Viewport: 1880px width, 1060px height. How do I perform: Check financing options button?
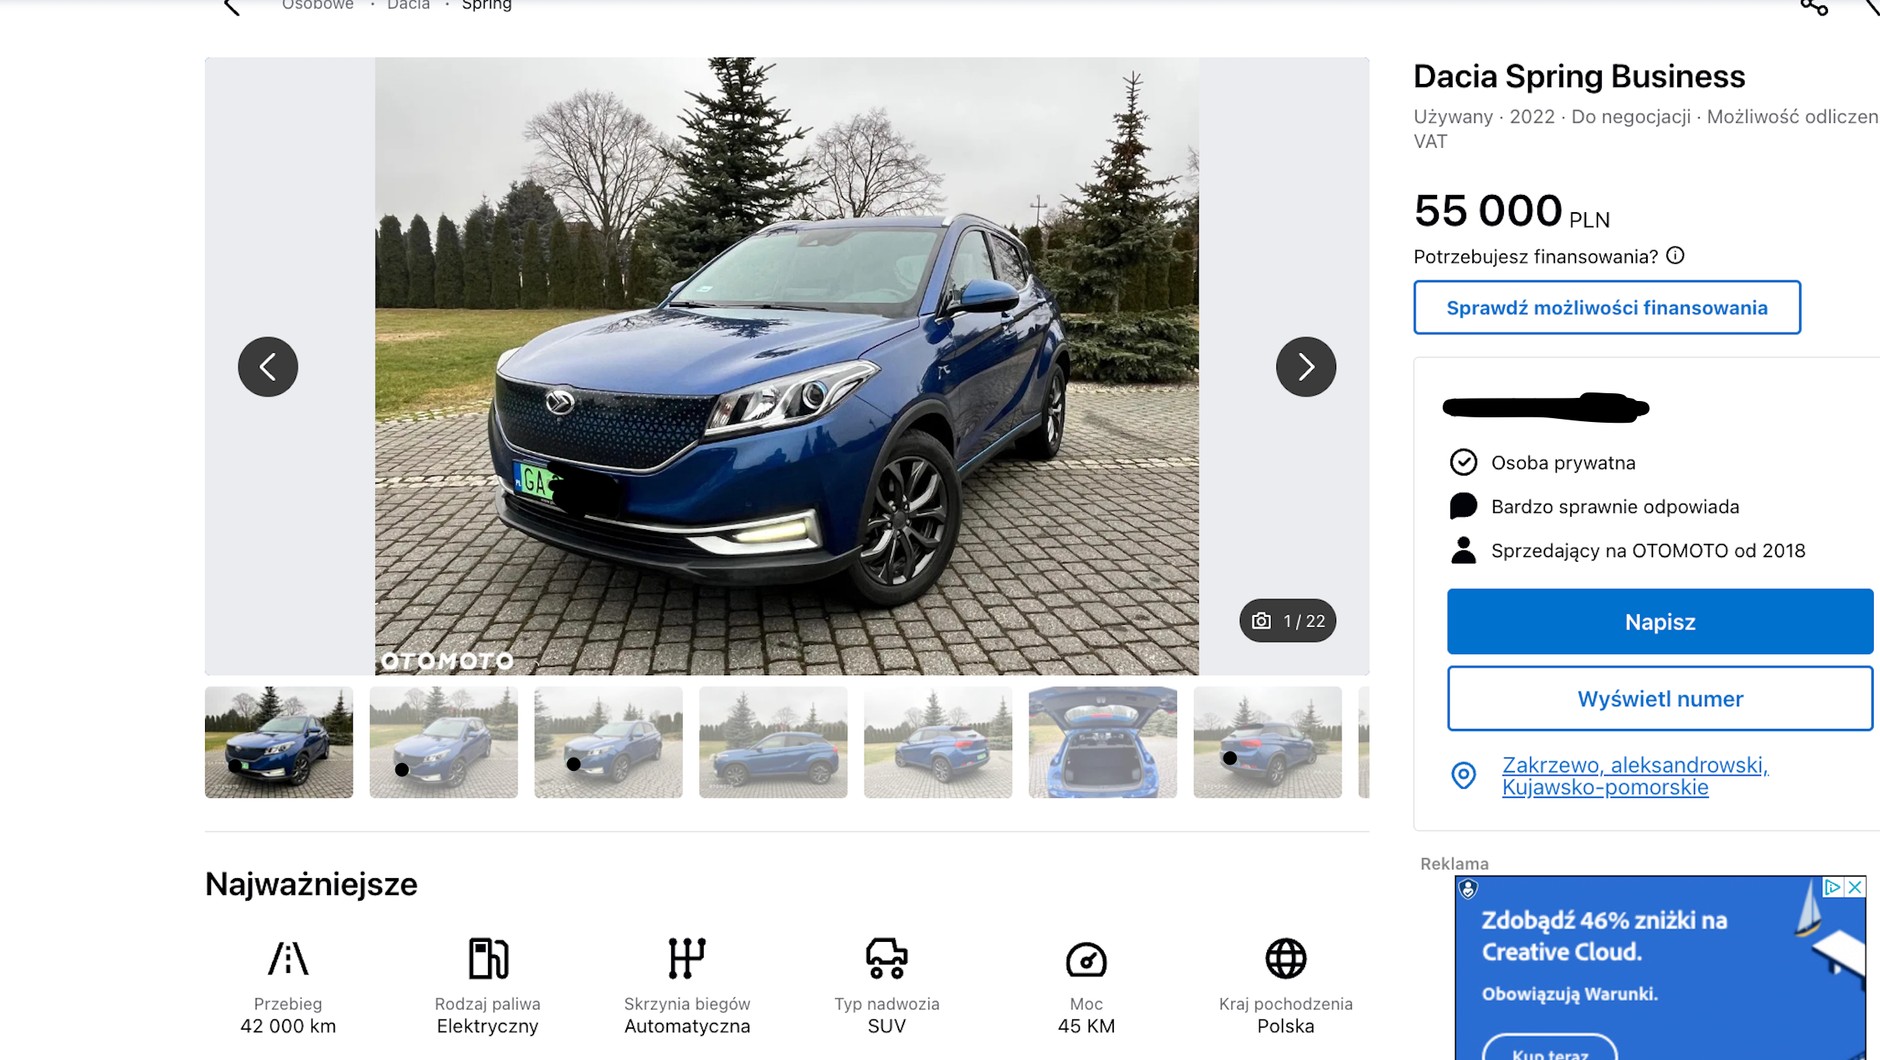pyautogui.click(x=1607, y=308)
